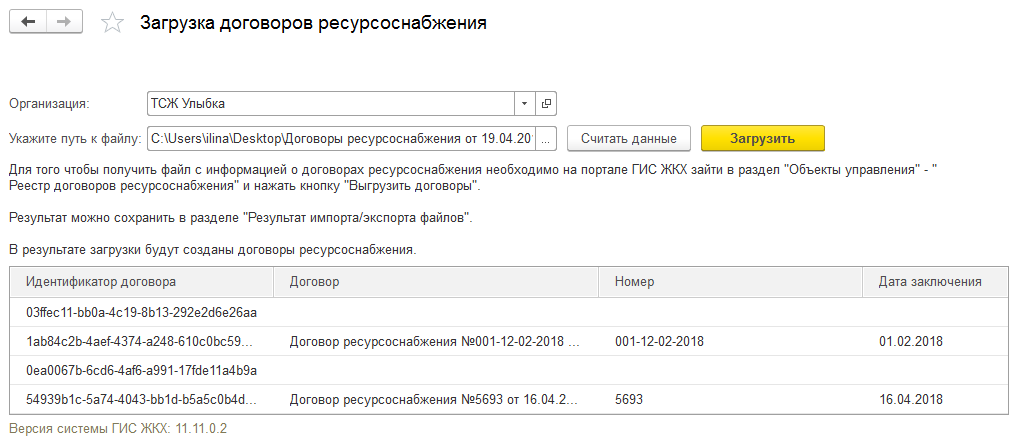Go back with the left arrow button

click(27, 22)
